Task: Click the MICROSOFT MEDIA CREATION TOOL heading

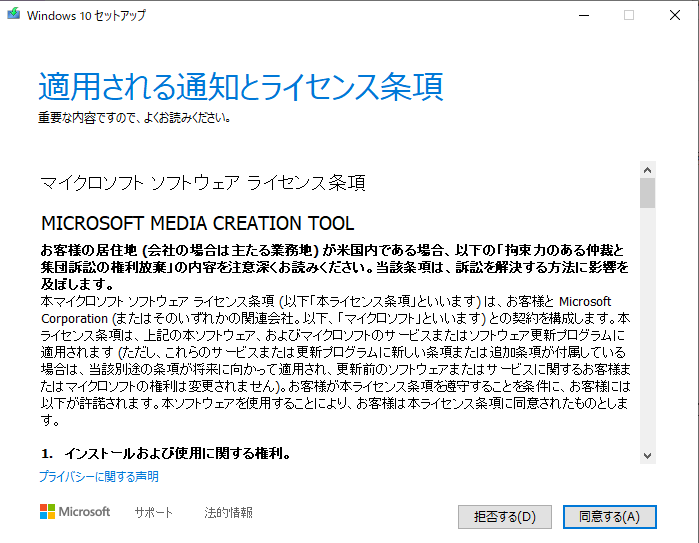Action: [197, 223]
